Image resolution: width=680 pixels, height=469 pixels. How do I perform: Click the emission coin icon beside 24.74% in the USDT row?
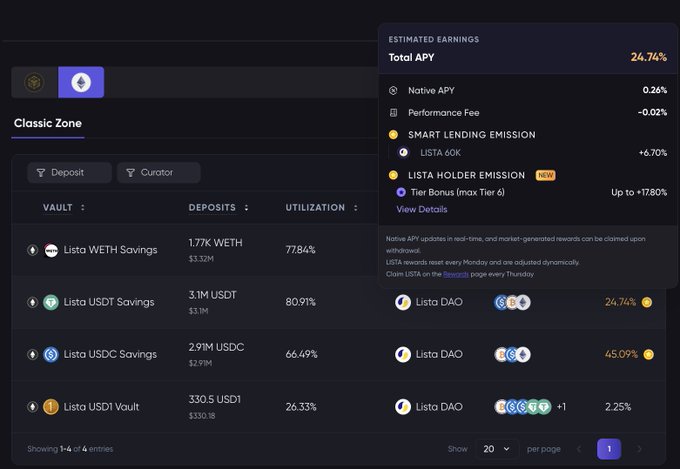coord(647,302)
